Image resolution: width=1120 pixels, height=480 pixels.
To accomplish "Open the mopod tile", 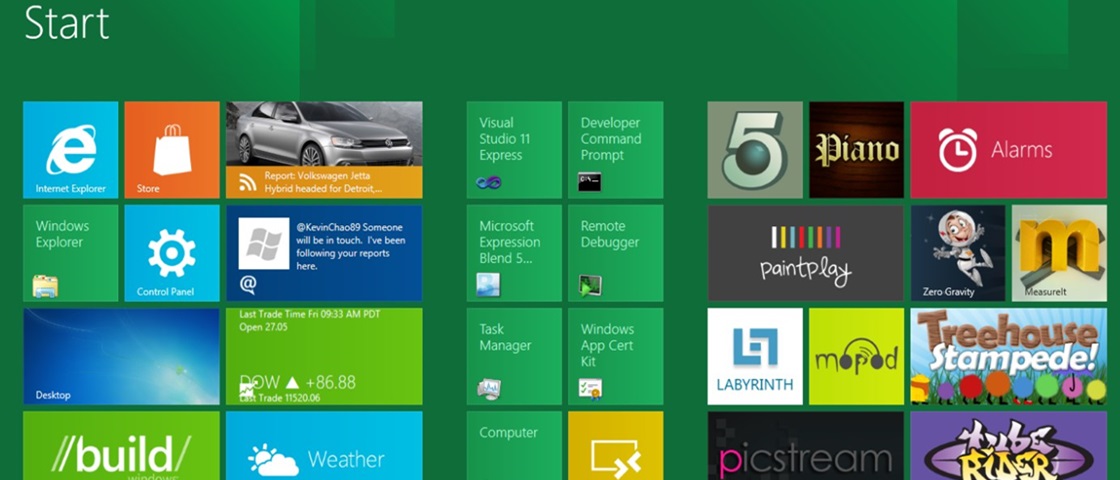I will point(856,356).
